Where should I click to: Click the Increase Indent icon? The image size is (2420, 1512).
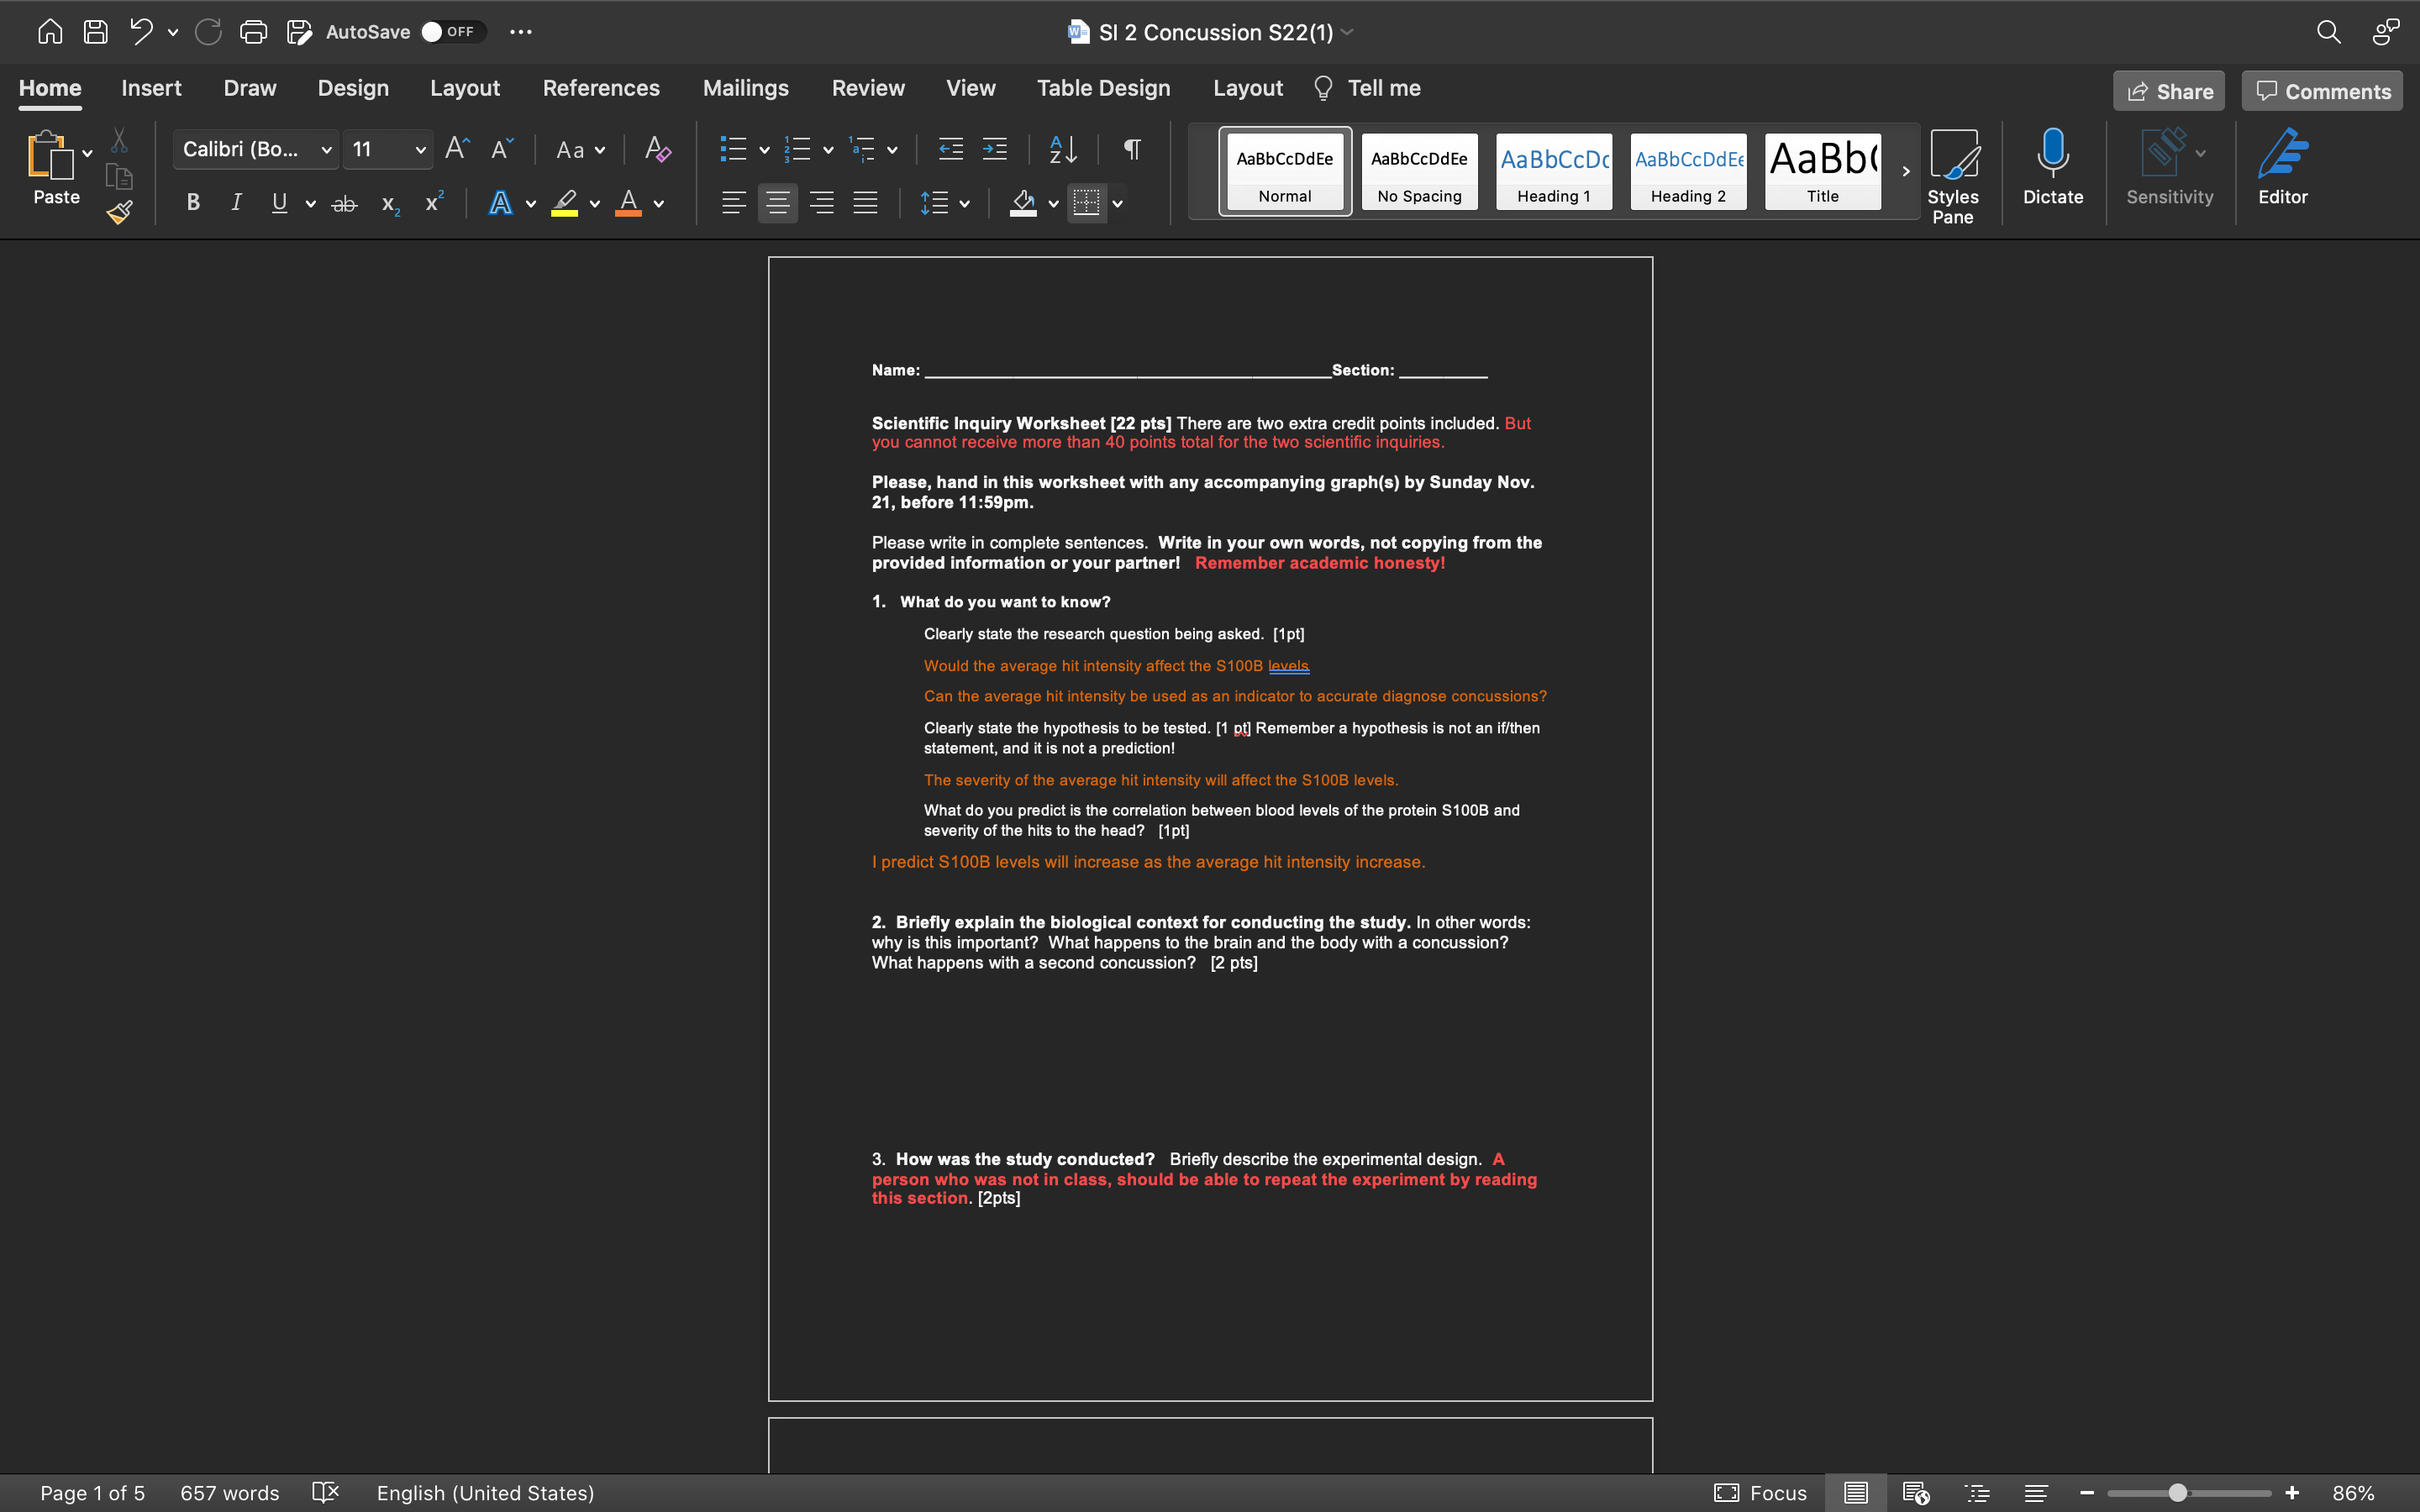point(994,150)
